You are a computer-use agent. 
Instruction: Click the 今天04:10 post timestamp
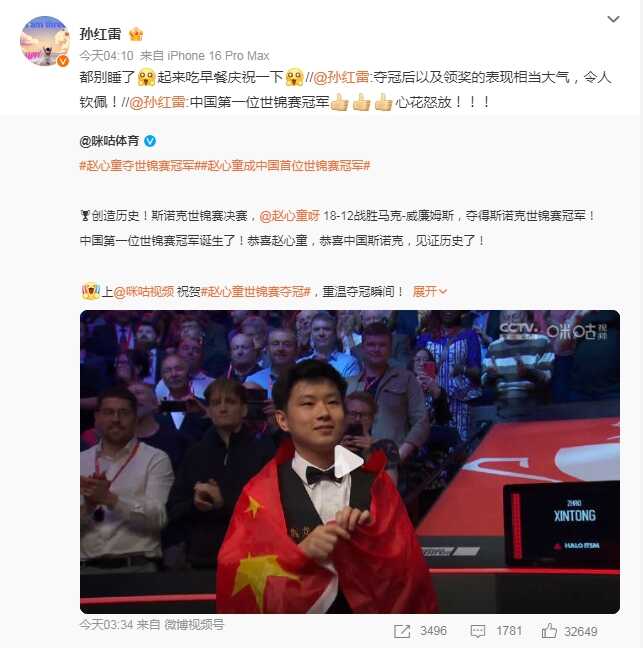click(106, 55)
